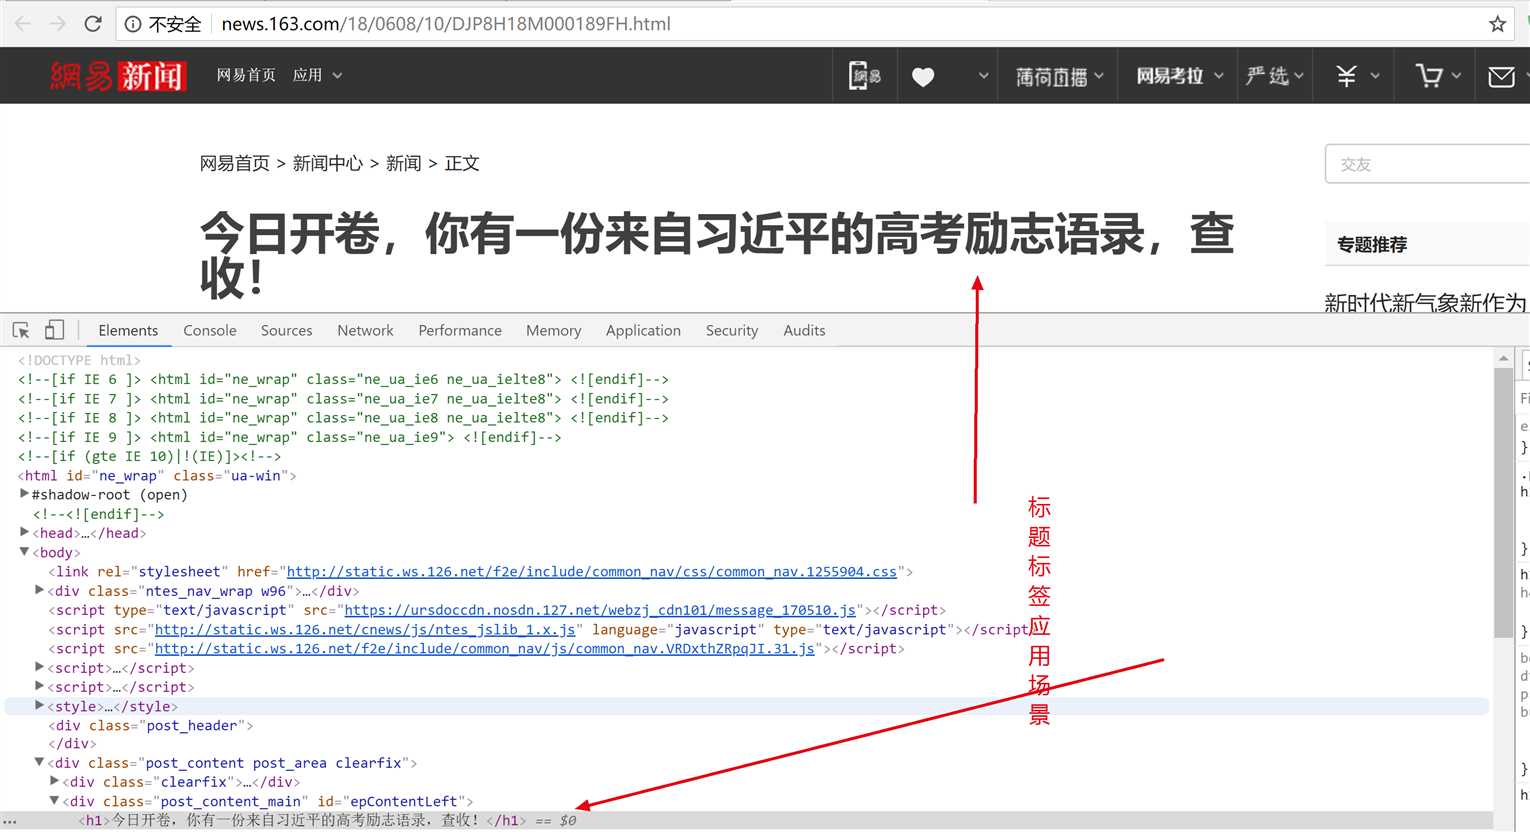This screenshot has height=832, width=1530.
Task: Click 网易首页 breadcrumb link
Action: click(234, 163)
